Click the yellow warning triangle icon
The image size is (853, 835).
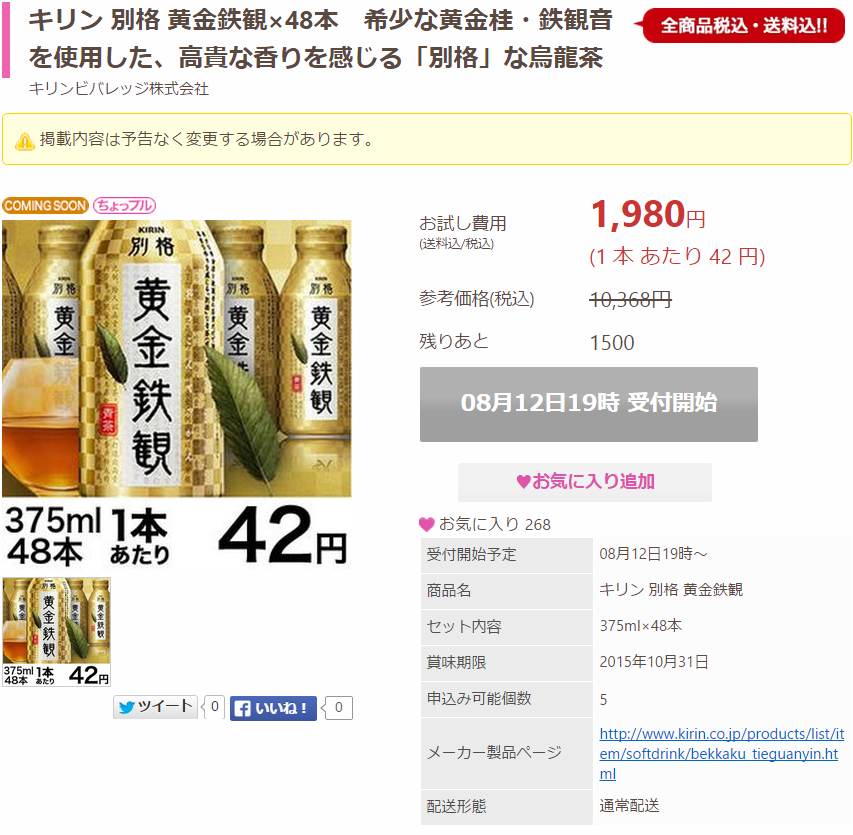pyautogui.click(x=24, y=141)
